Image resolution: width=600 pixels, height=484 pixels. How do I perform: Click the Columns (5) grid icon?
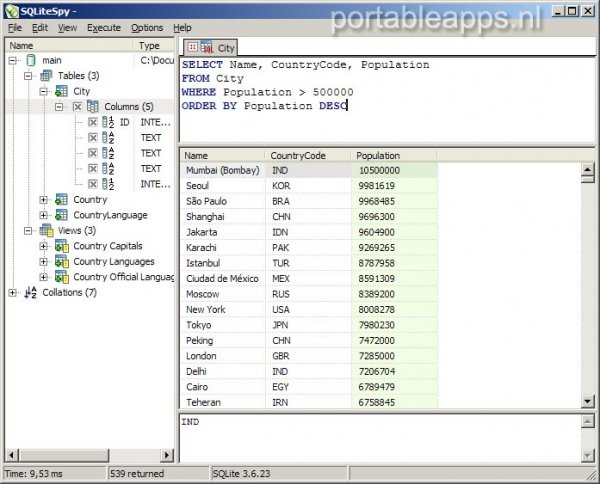[93, 106]
